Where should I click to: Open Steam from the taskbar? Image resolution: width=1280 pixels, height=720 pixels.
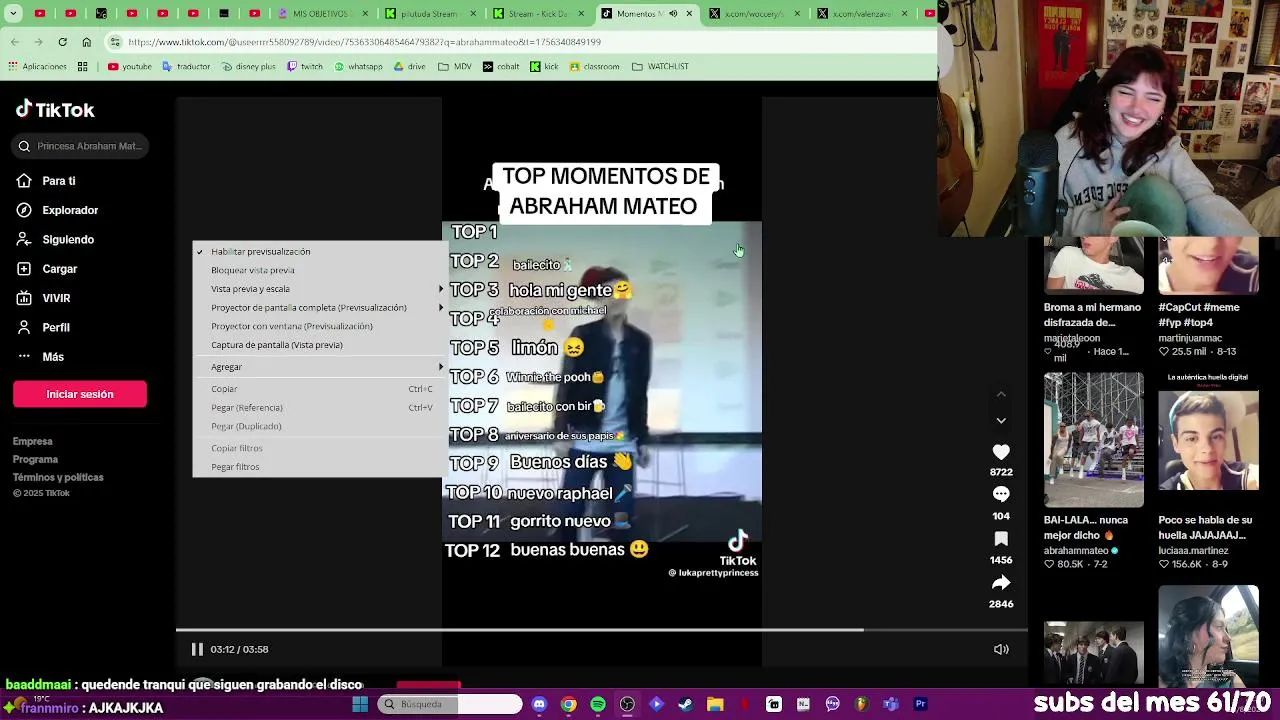[x=685, y=704]
